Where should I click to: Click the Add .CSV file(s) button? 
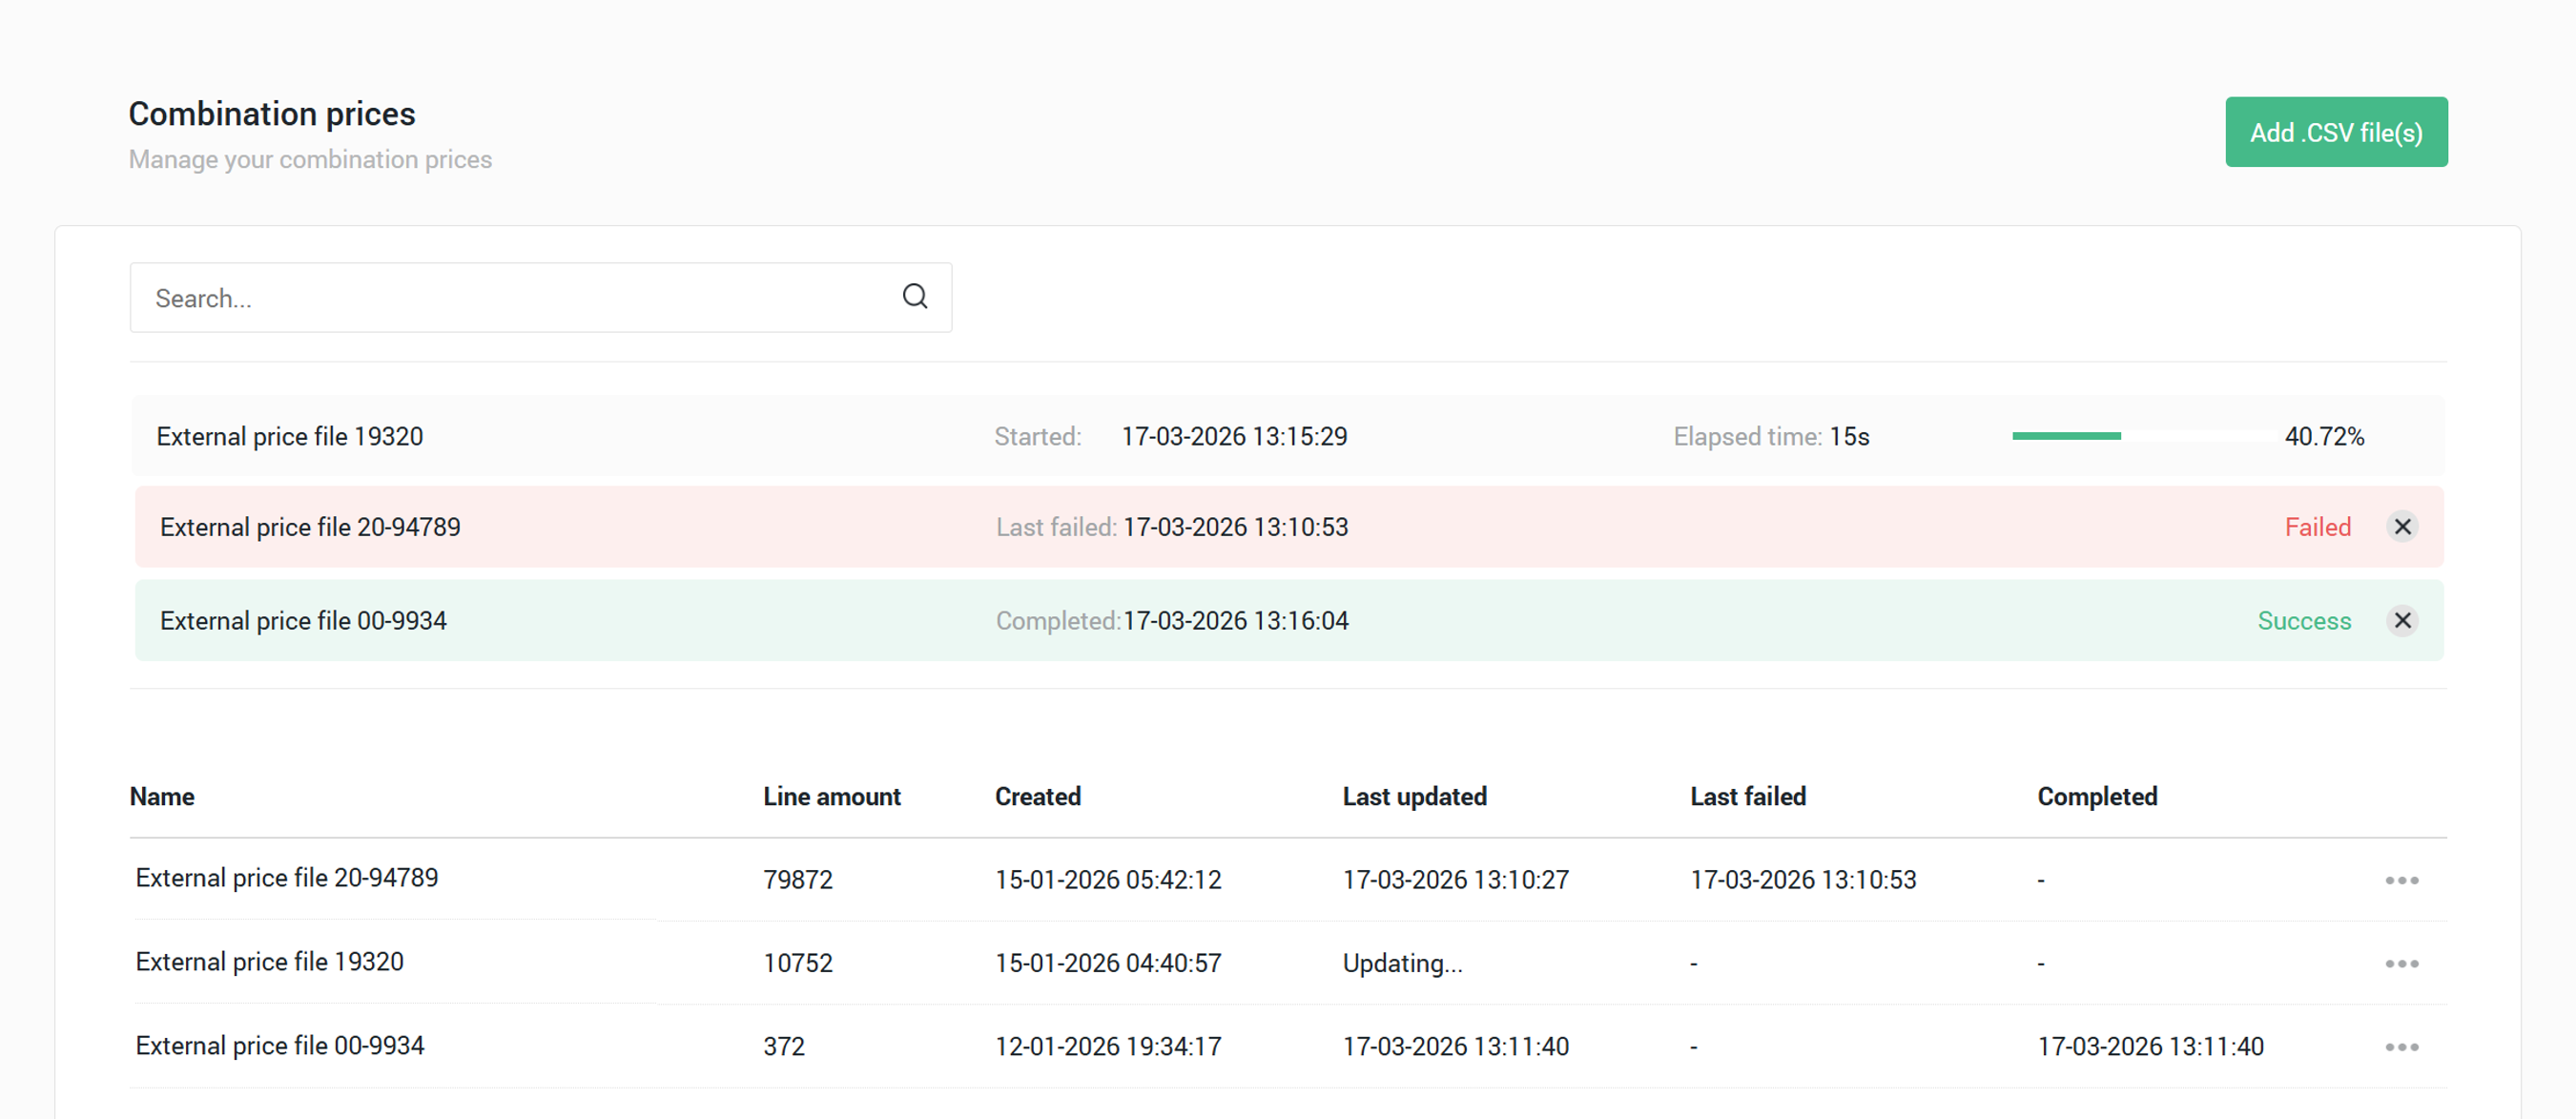point(2335,132)
